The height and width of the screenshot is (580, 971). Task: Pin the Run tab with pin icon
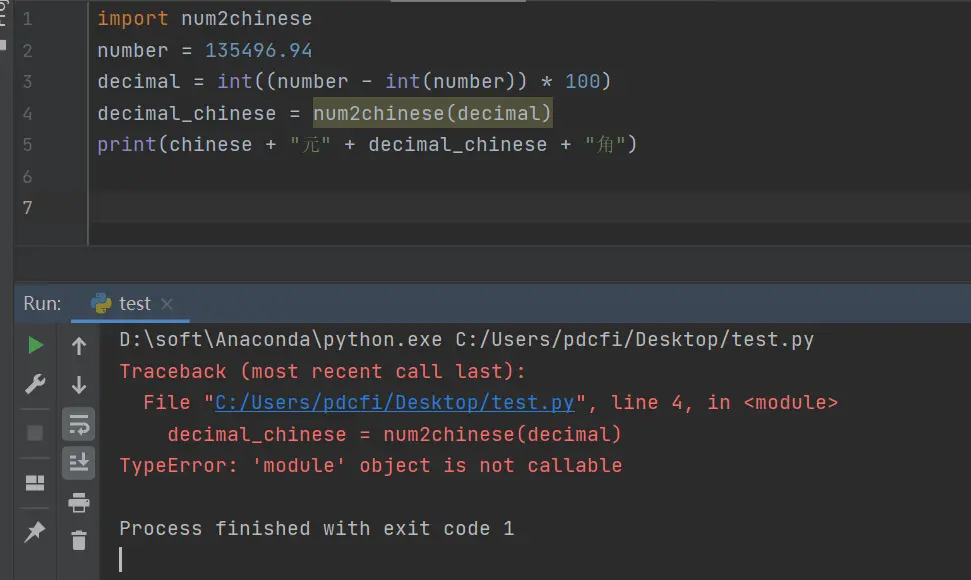35,531
